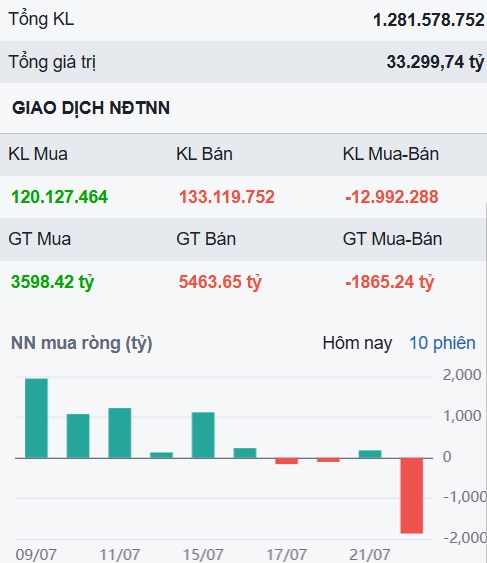This screenshot has width=487, height=563.
Task: Click the 11/07 x-axis date label
Action: coord(120,555)
